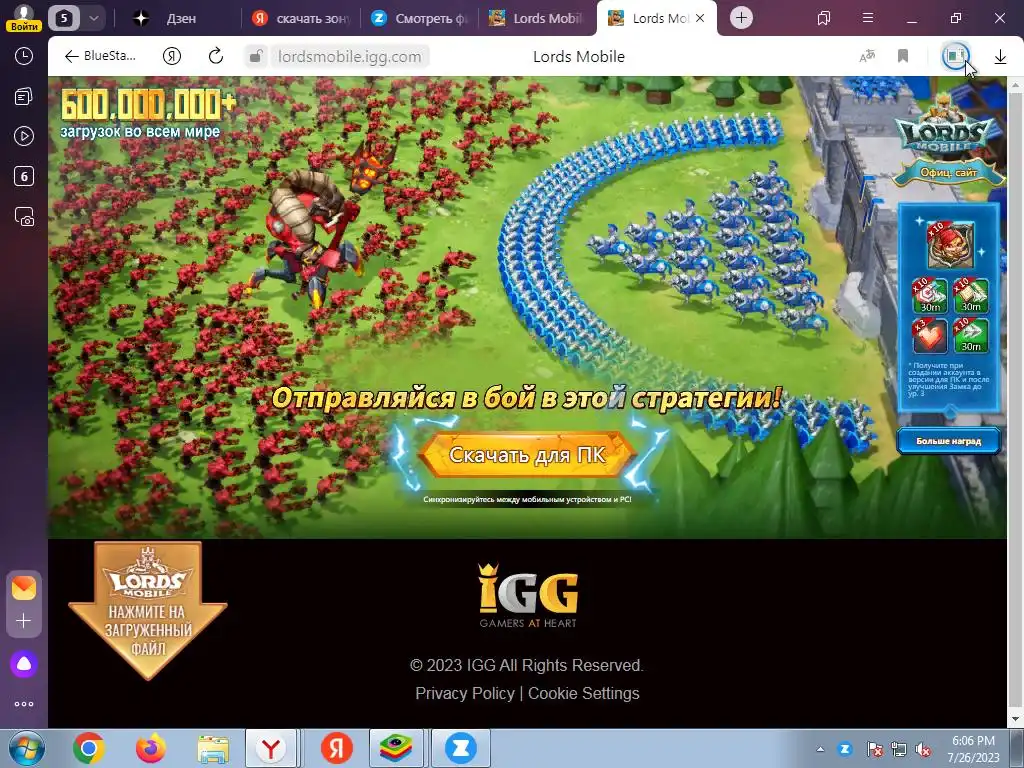
Task: Open the Zona app from taskbar
Action: (x=460, y=748)
